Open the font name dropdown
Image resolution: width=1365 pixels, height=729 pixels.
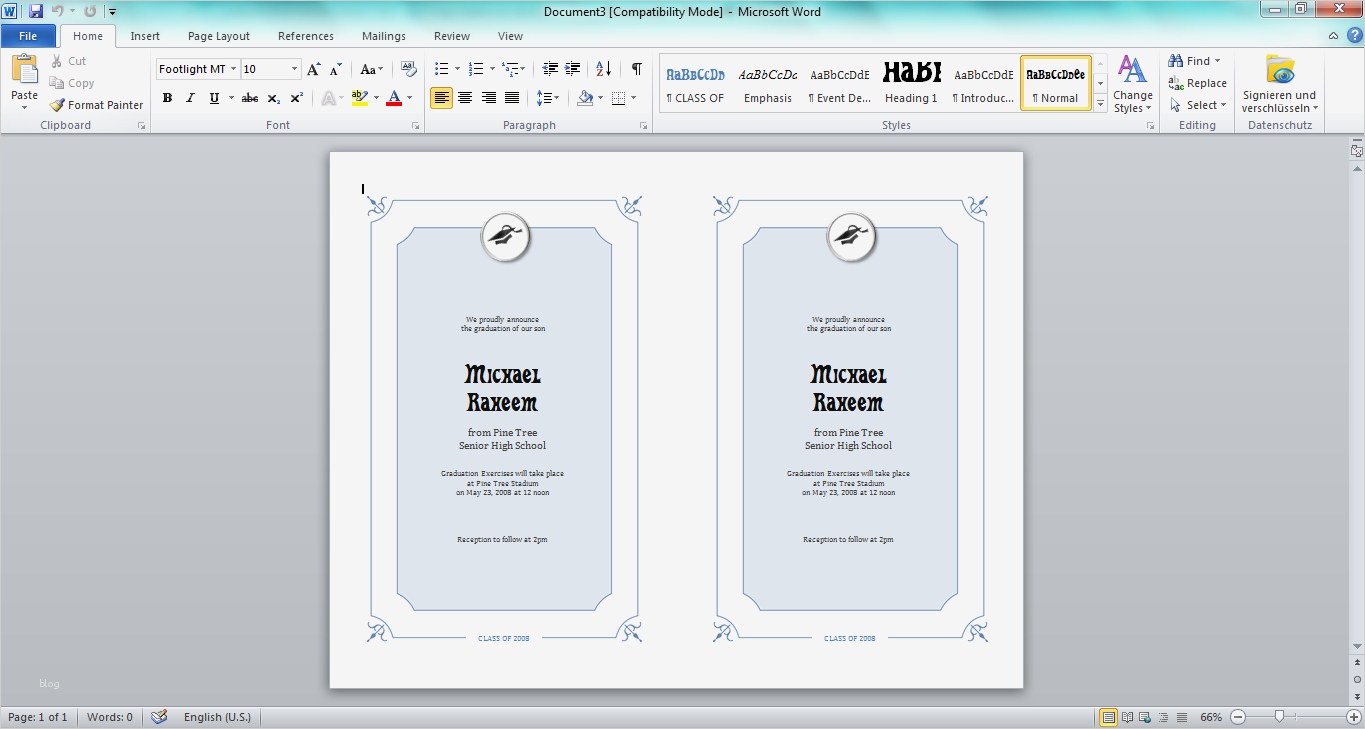[x=233, y=69]
